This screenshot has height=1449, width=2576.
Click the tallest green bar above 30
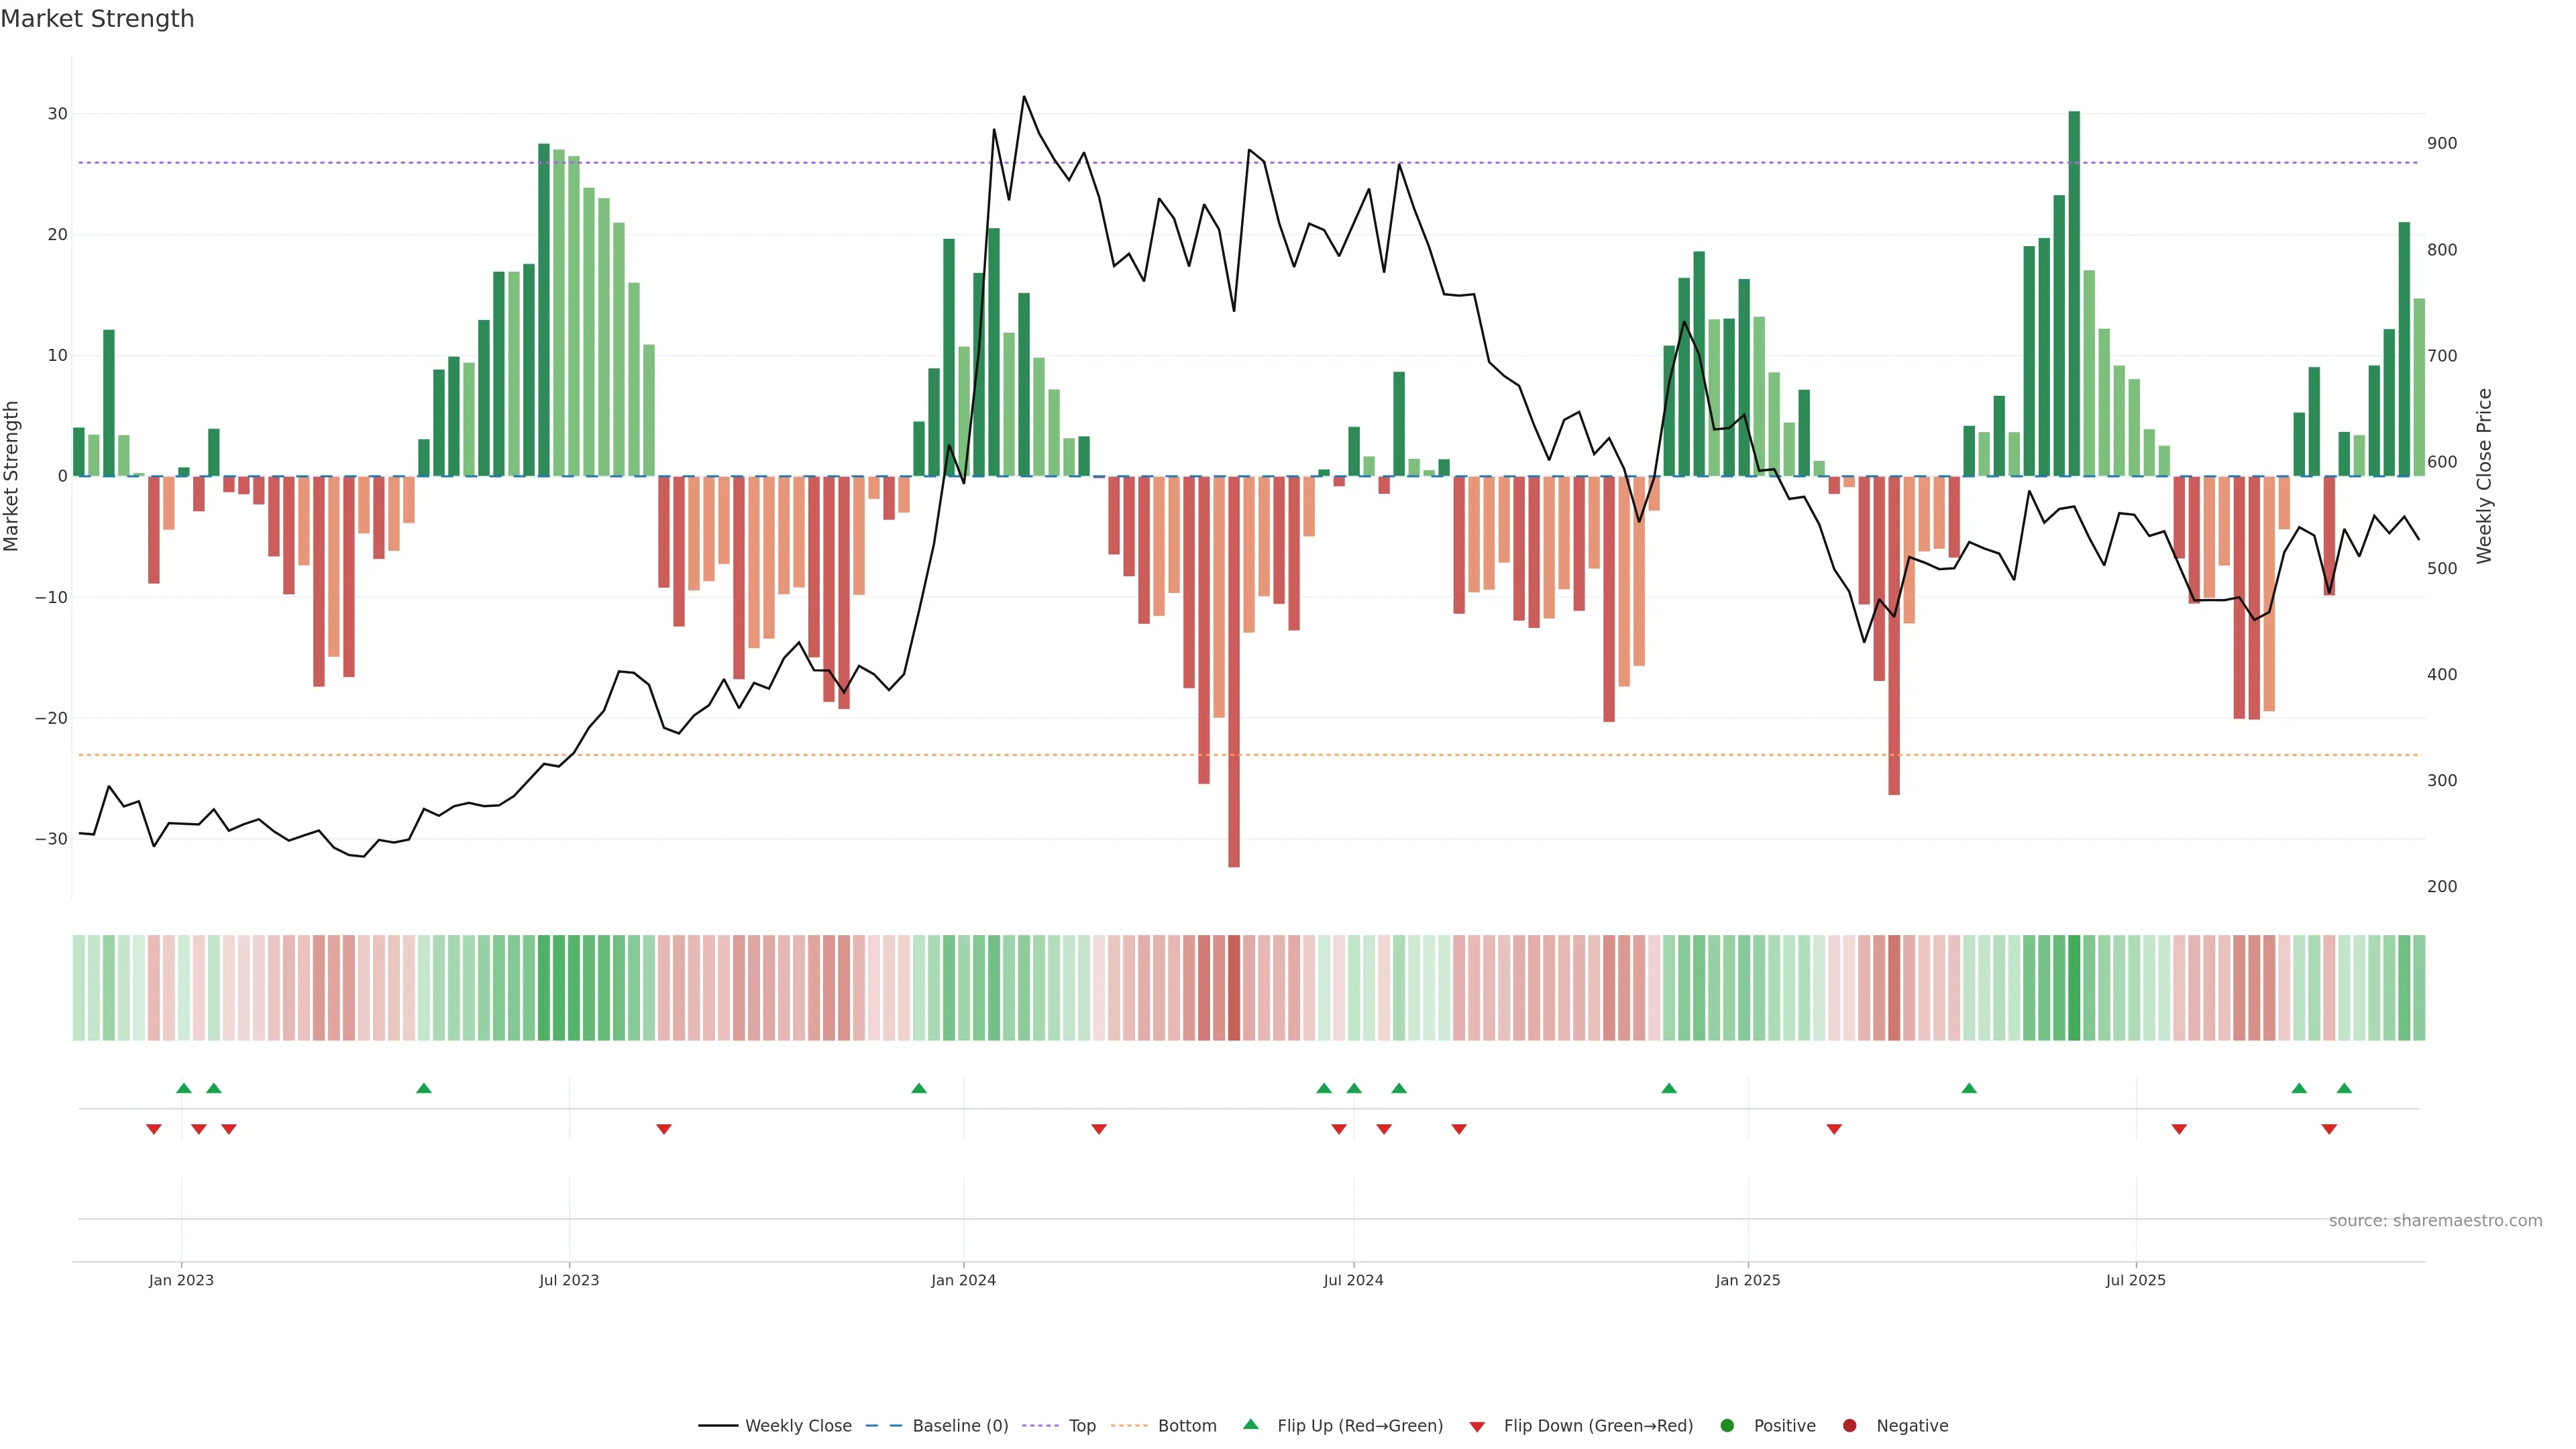(x=2074, y=290)
